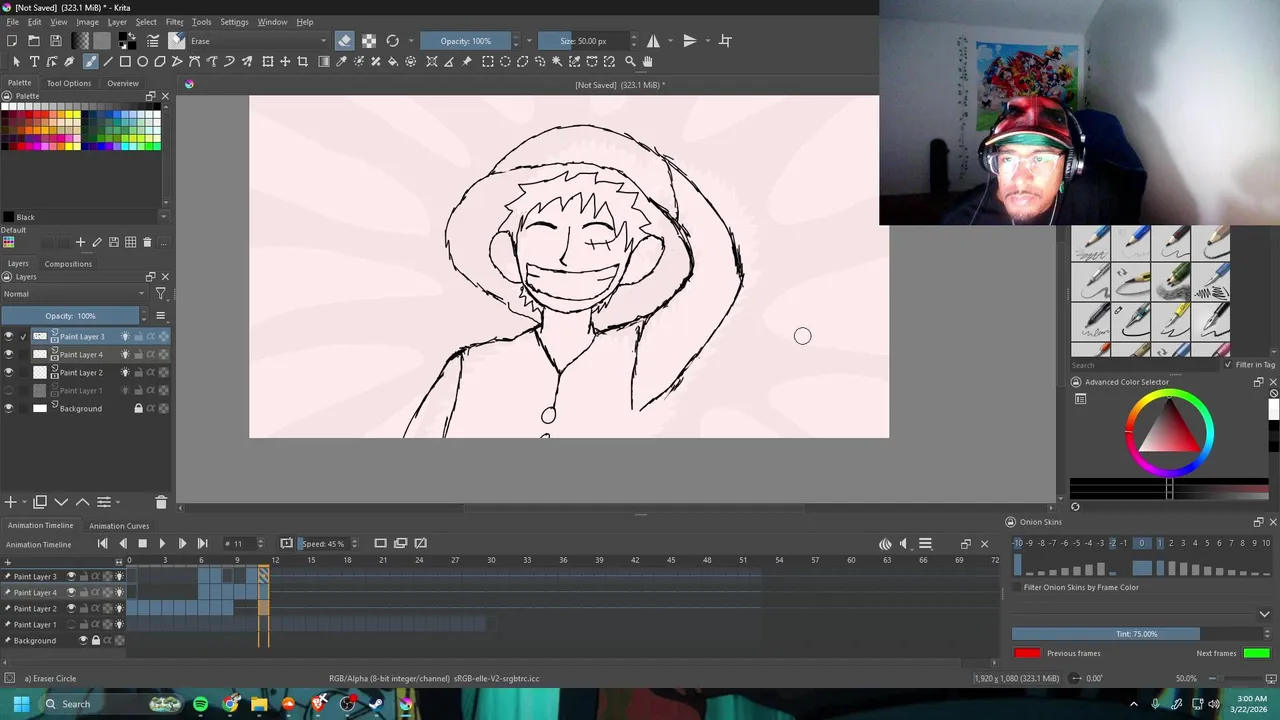Expand the Horizontal Mirror tool options arrow

[x=670, y=41]
